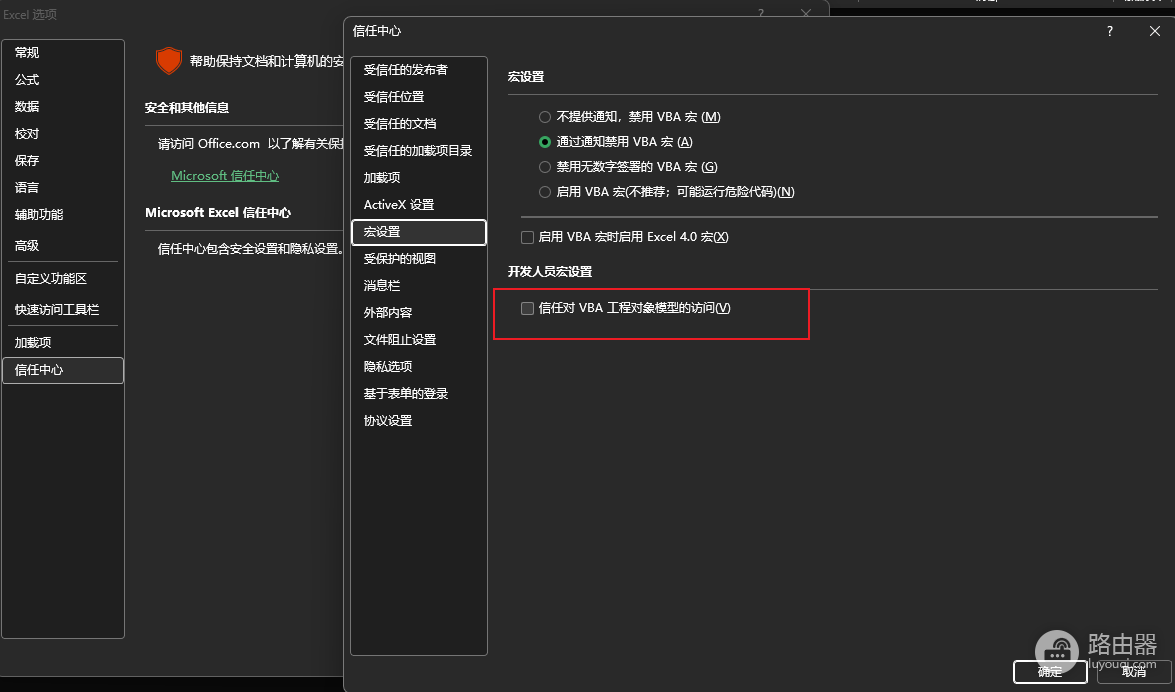
Task: Click 'Microsoft Excel 信任中心' heading
Action: (218, 213)
